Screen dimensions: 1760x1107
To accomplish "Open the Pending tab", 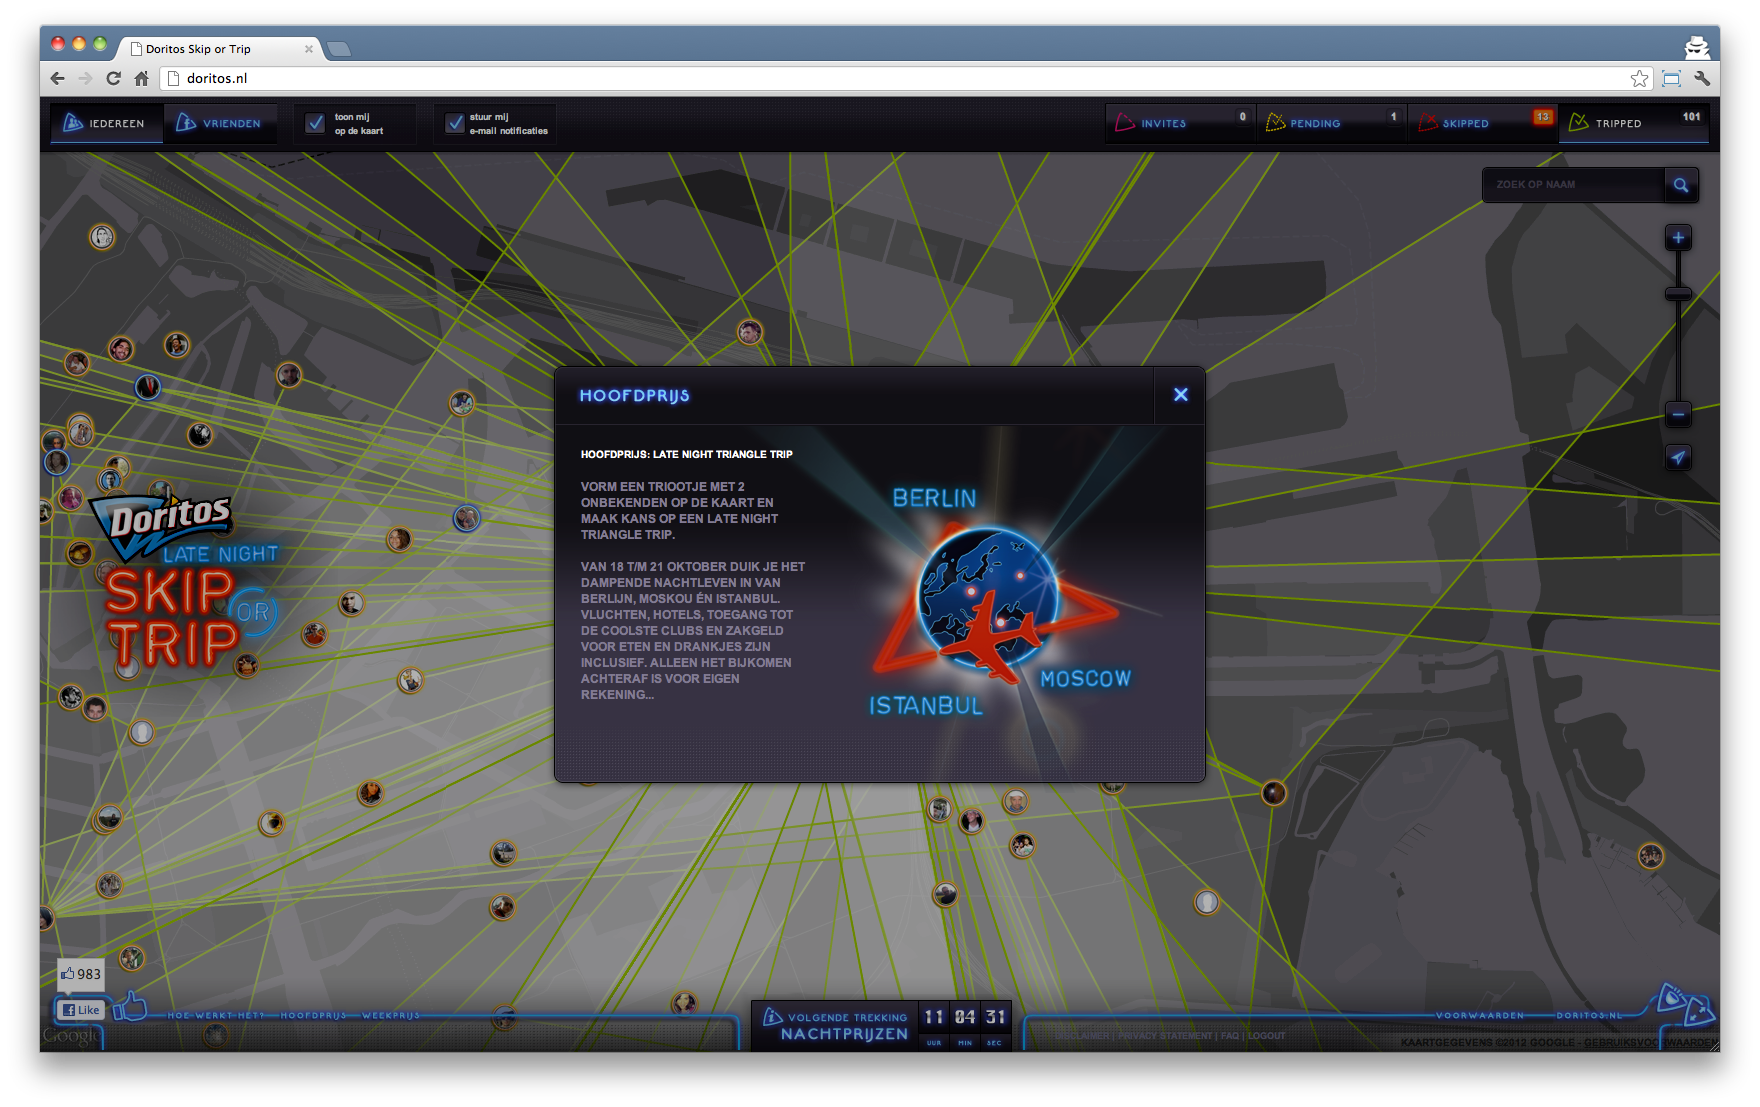I will [1331, 123].
